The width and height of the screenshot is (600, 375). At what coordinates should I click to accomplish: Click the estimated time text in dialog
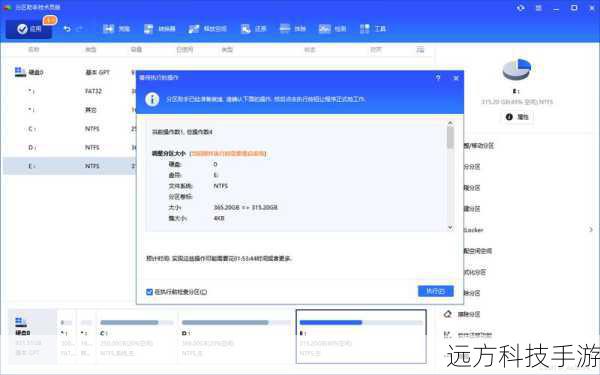click(218, 259)
